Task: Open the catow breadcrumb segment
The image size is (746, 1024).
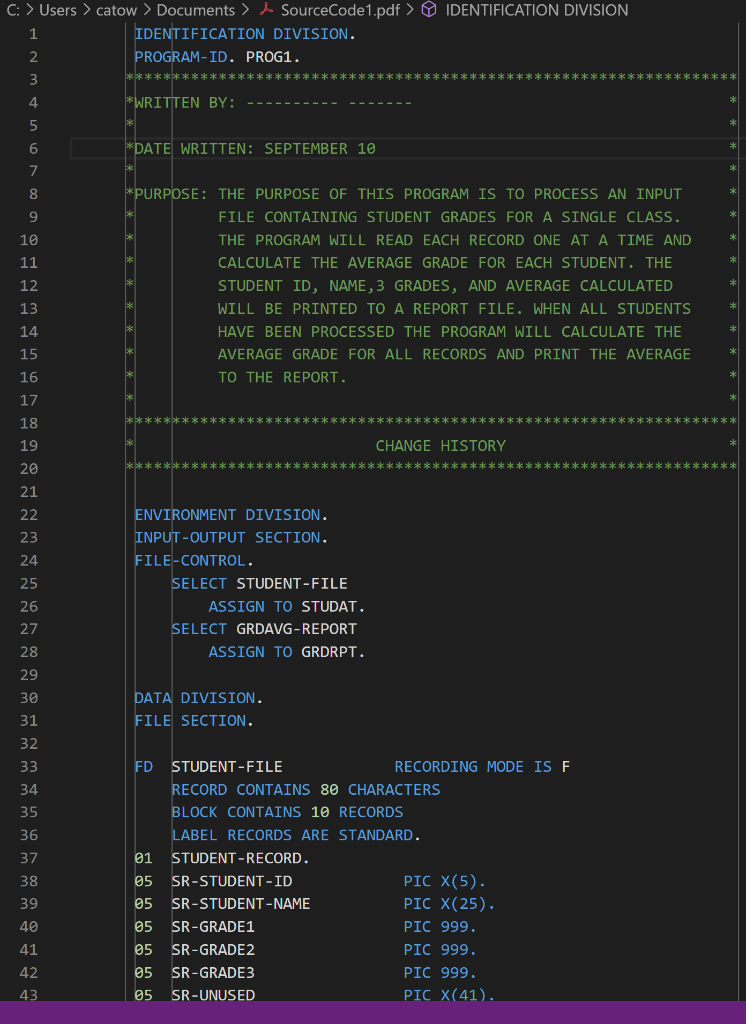Action: (116, 10)
